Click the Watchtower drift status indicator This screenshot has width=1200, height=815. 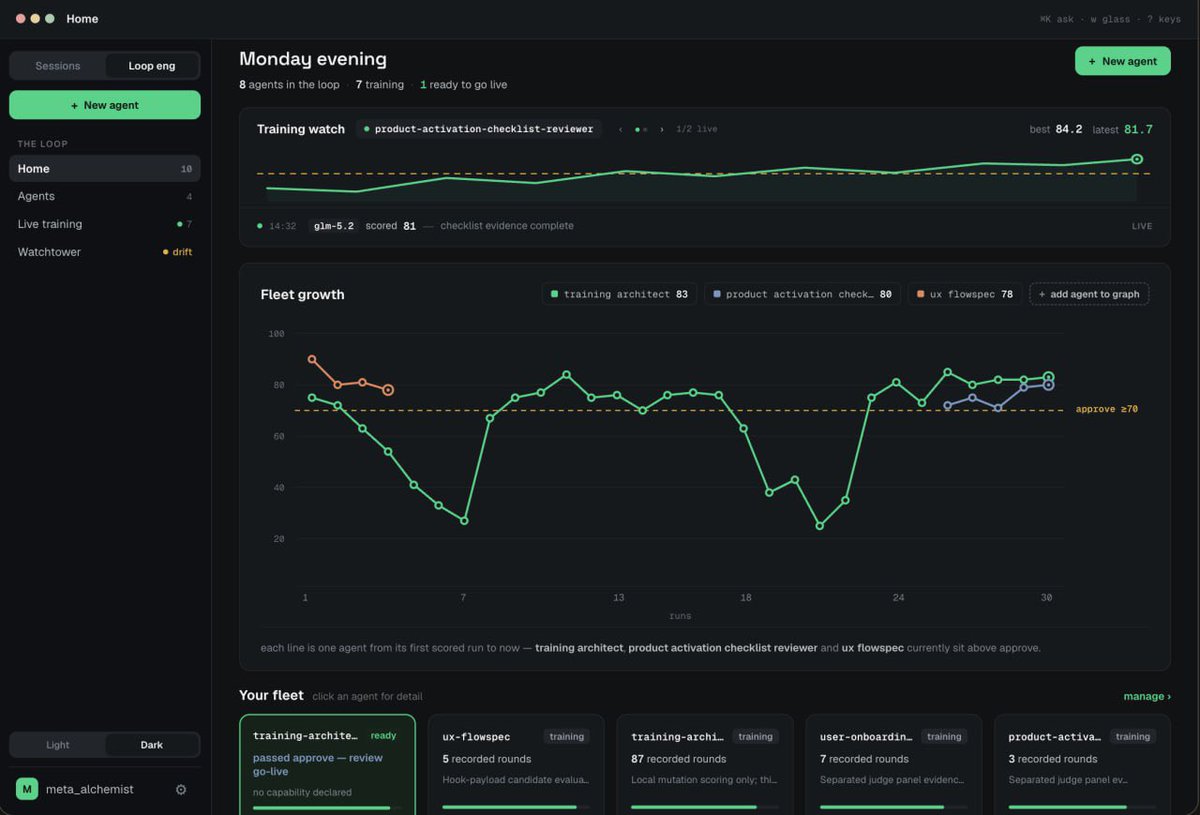tap(178, 252)
